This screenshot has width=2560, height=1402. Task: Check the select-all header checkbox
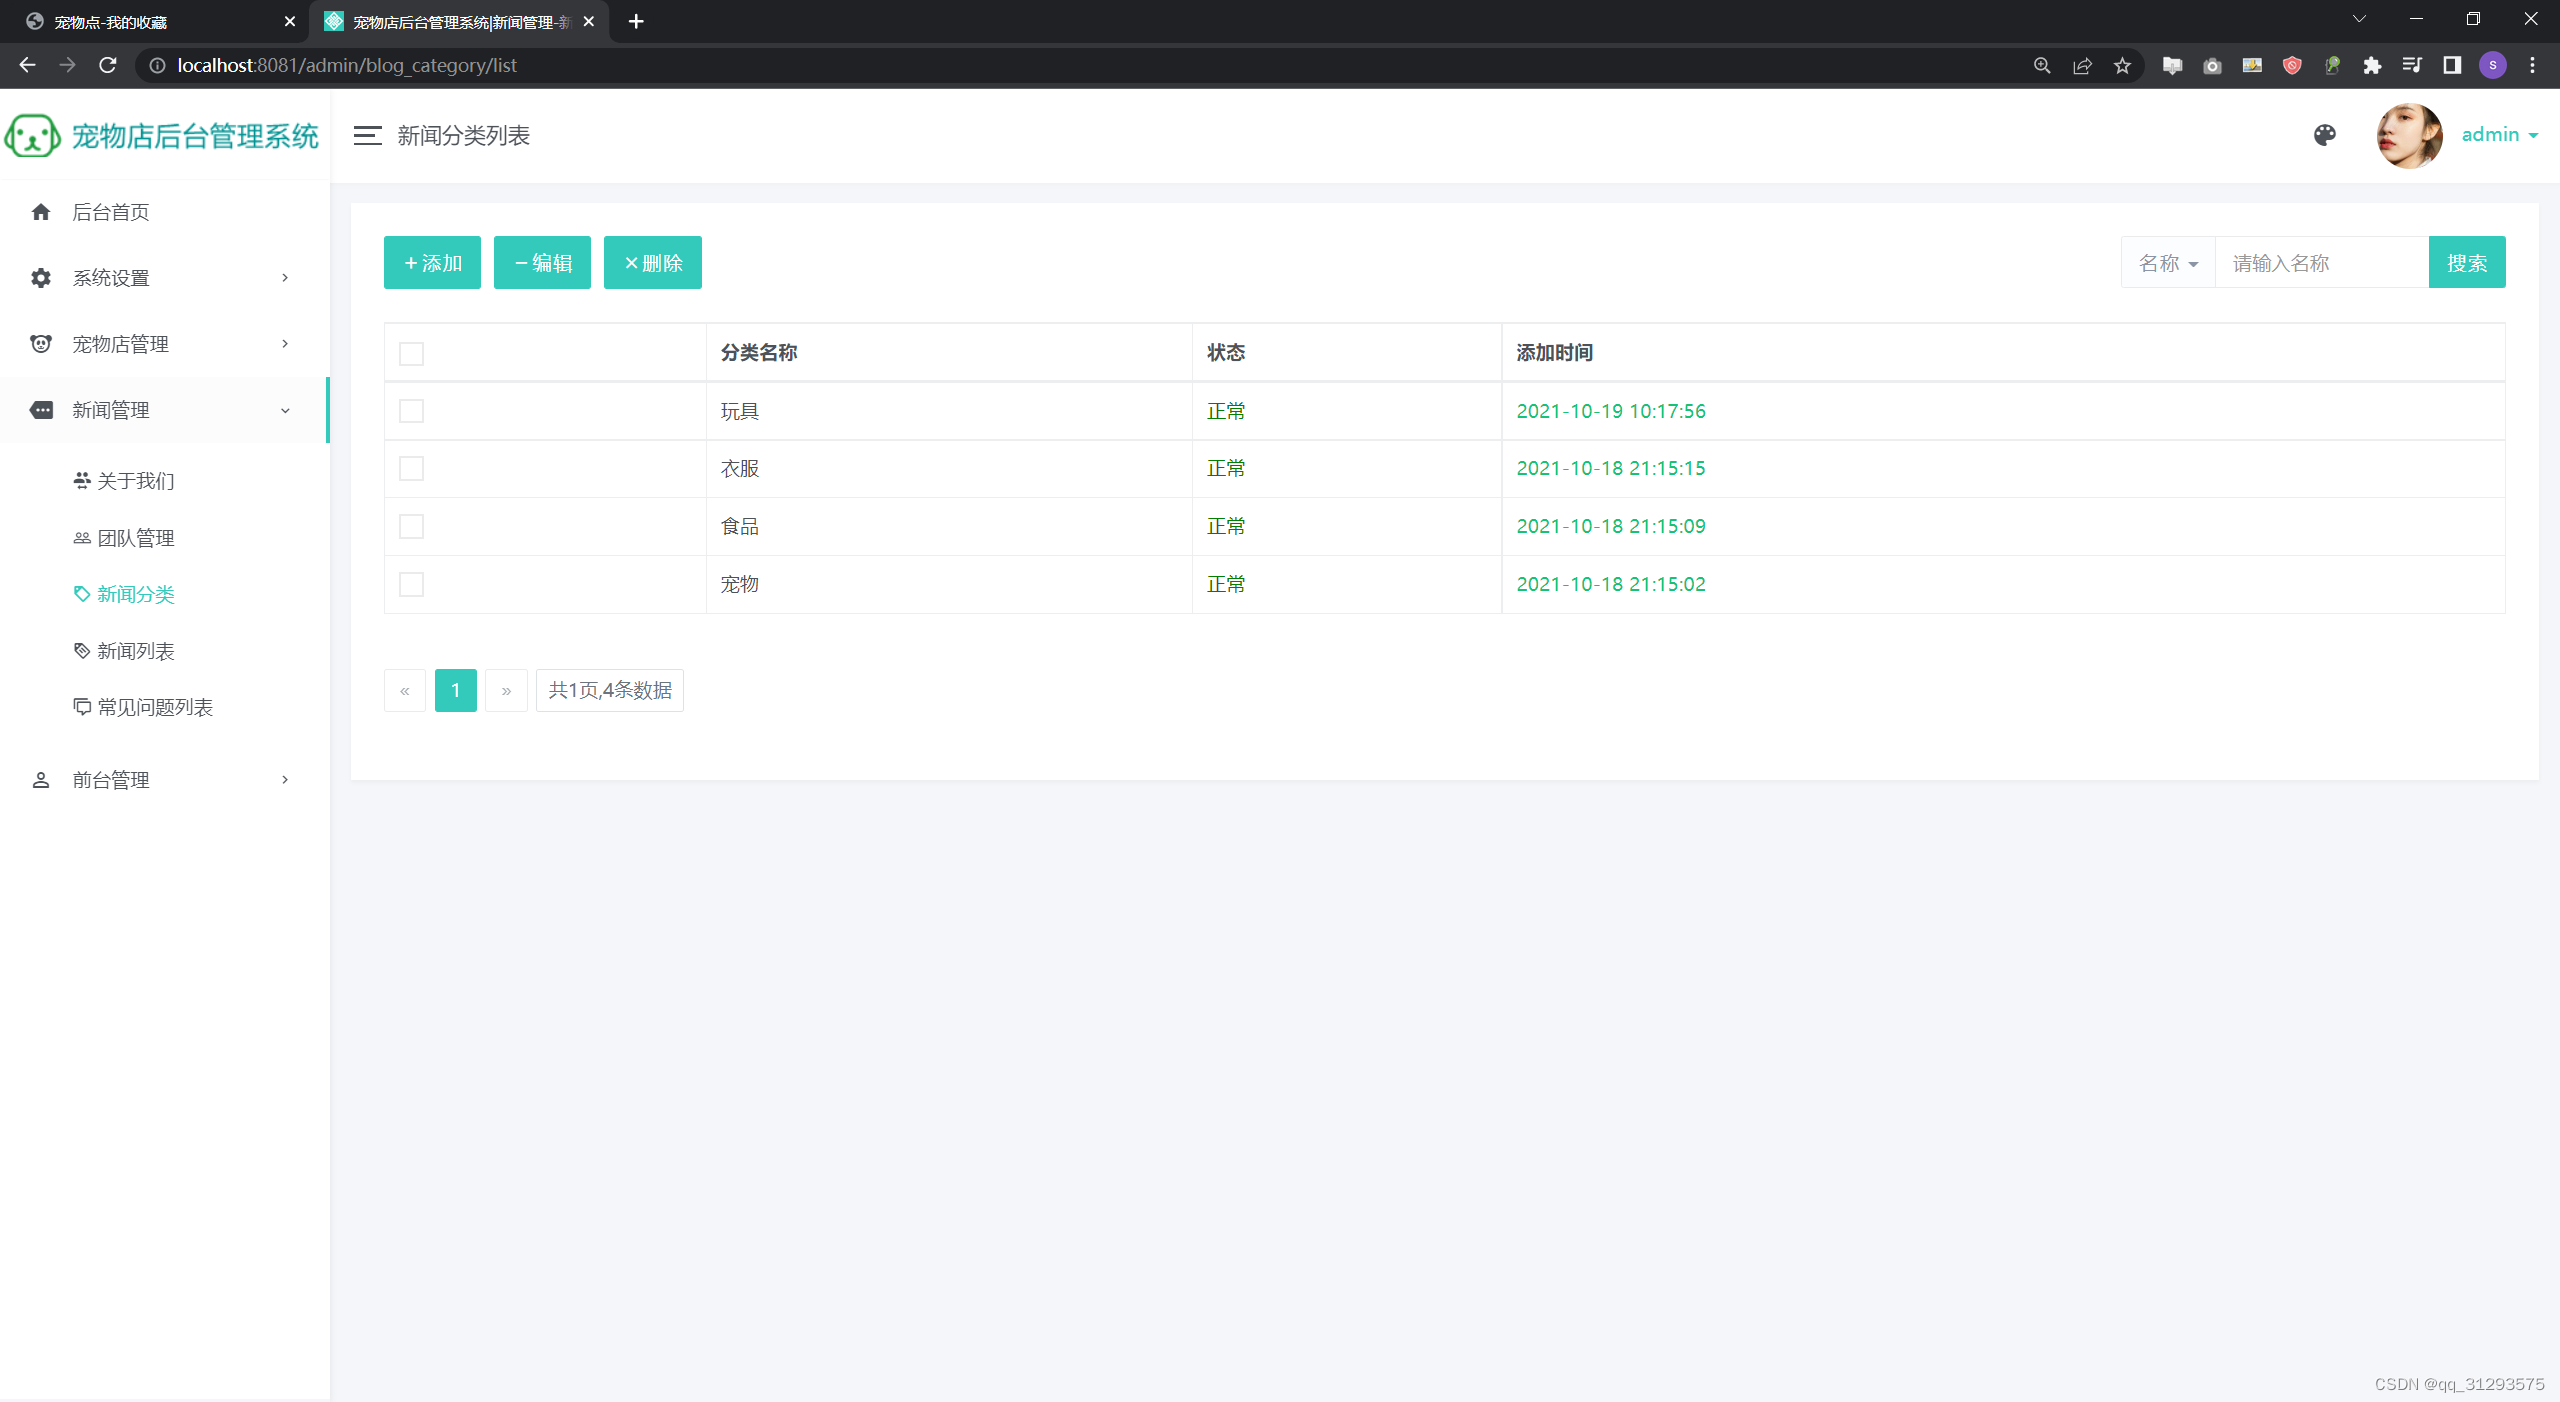point(411,354)
